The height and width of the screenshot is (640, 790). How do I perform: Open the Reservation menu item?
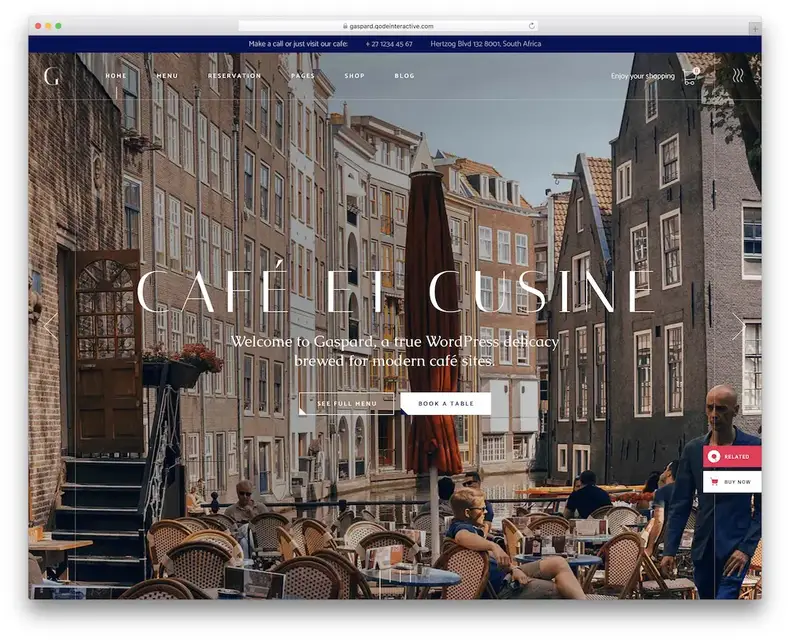pos(234,76)
